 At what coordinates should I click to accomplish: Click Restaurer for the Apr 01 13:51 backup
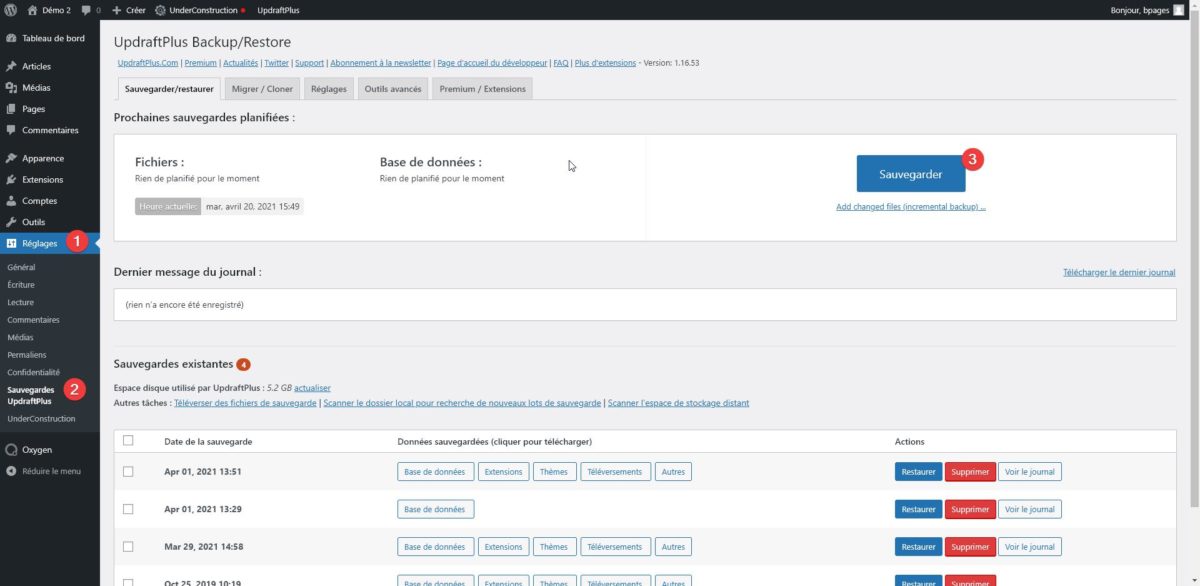point(918,471)
